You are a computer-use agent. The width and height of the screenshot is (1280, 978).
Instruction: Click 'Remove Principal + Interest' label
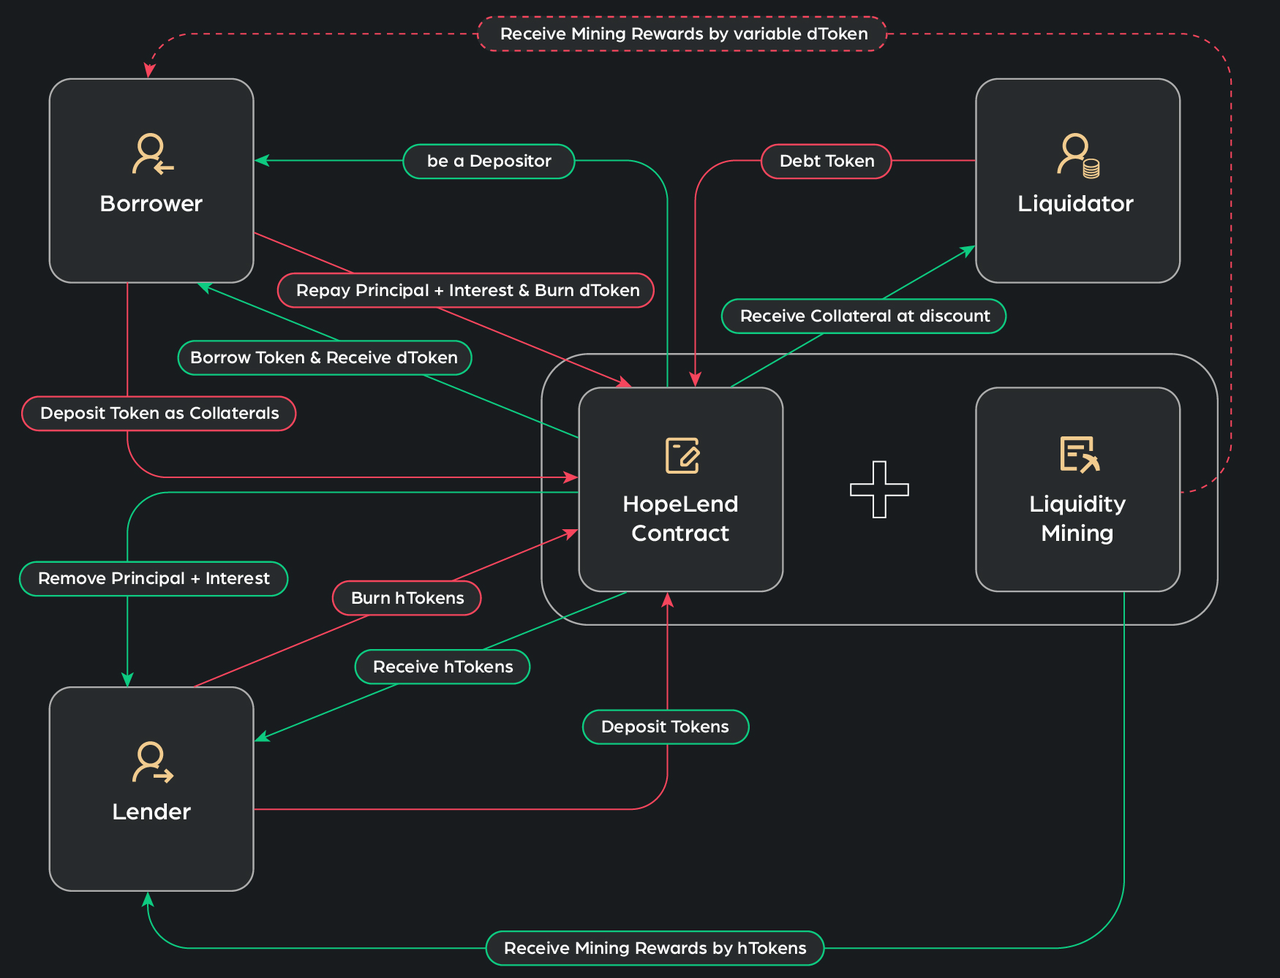coord(153,579)
